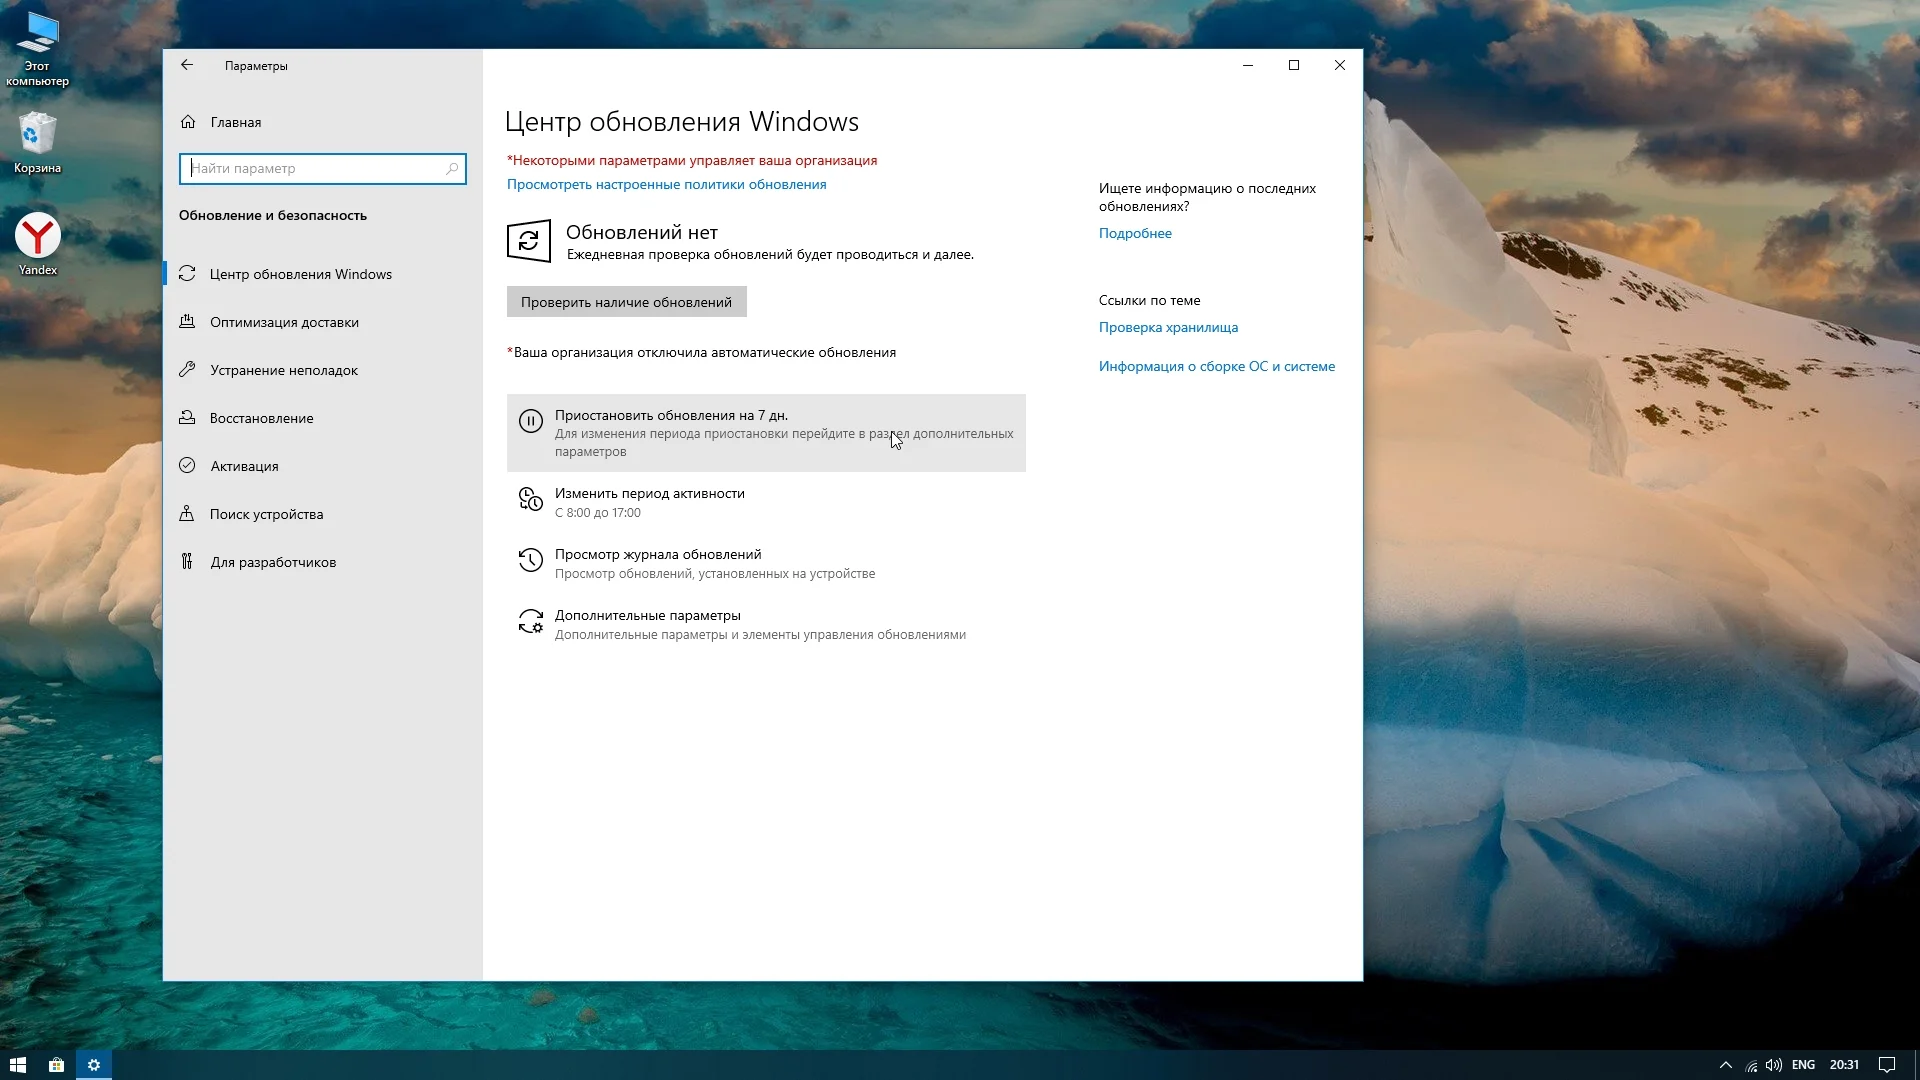Click the back arrow in Settings
This screenshot has width=1920, height=1080.
tap(187, 65)
